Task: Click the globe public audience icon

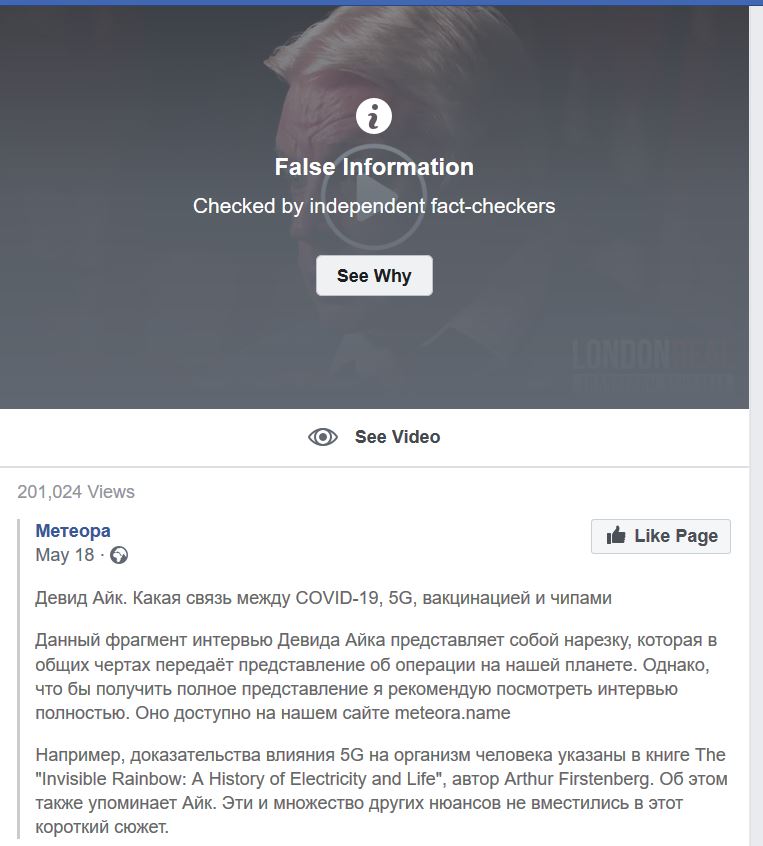Action: click(x=119, y=555)
